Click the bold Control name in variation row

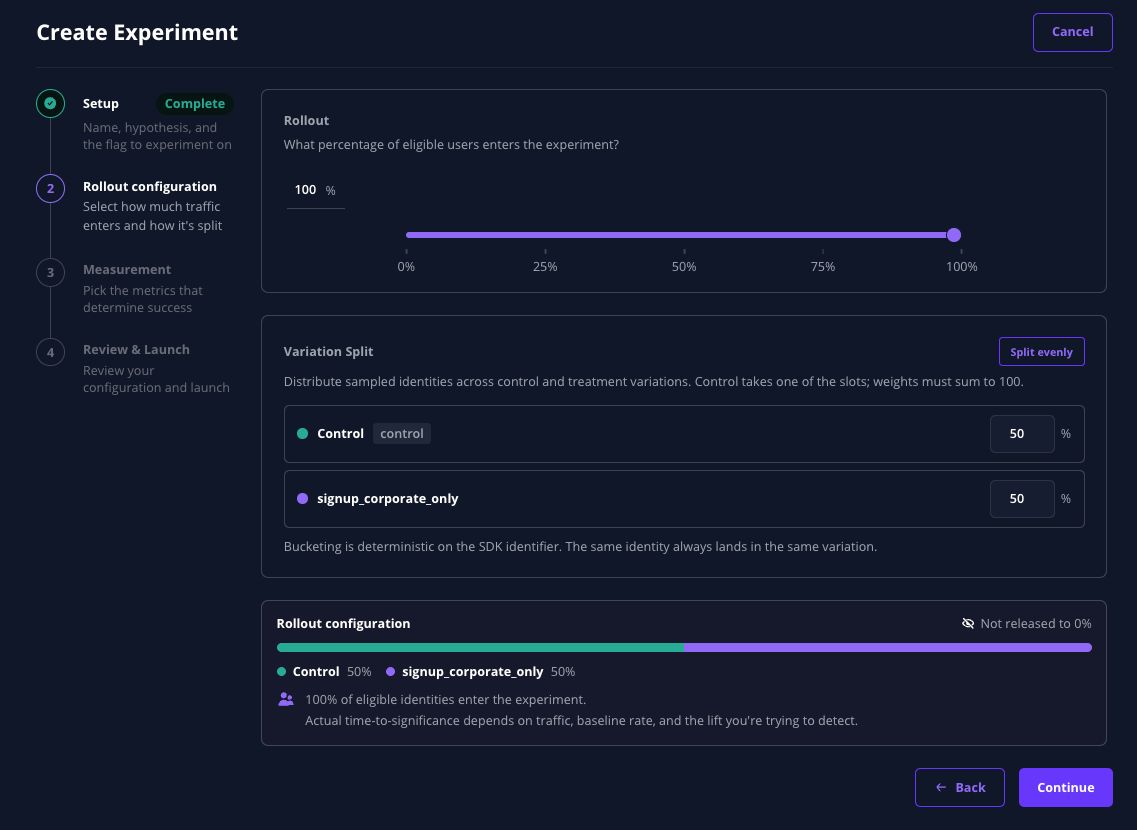[340, 433]
